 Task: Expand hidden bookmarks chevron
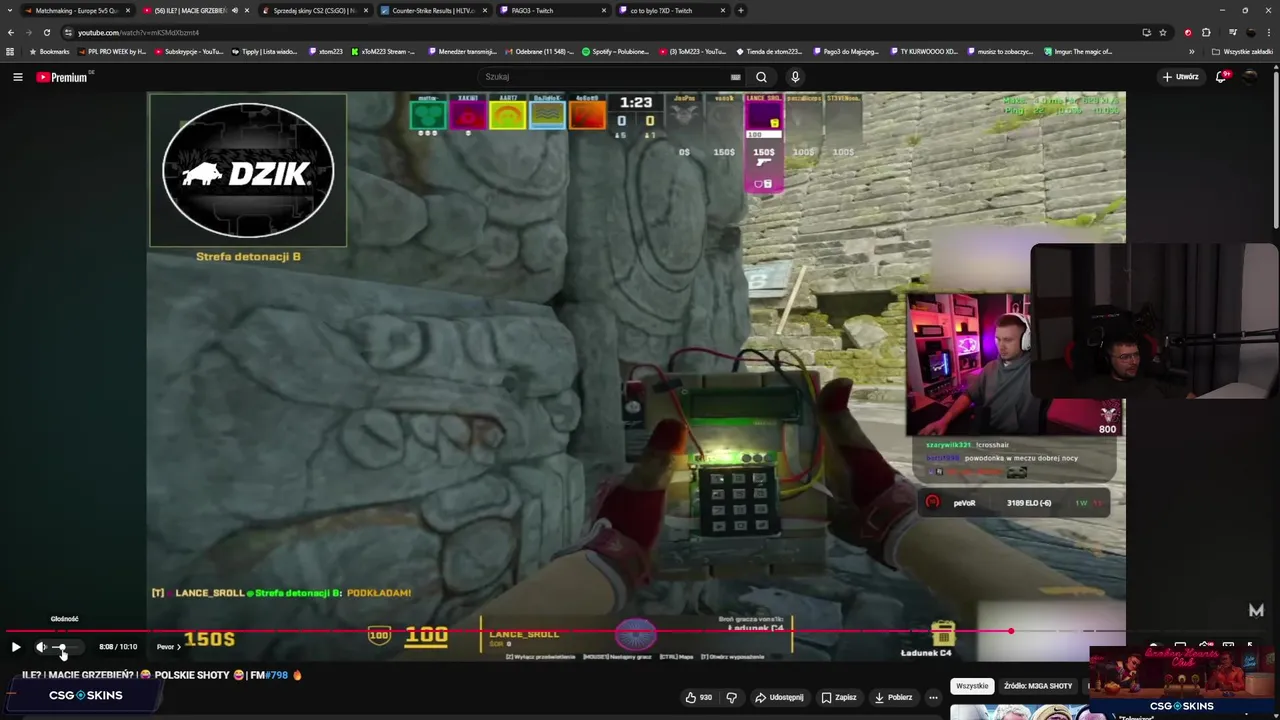[1191, 52]
